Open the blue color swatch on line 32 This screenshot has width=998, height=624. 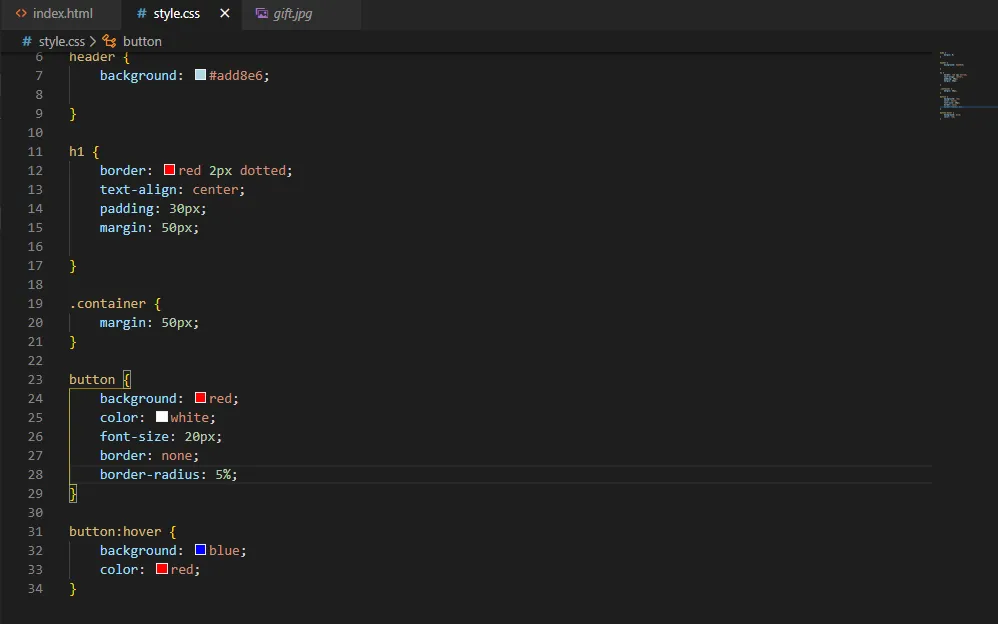tap(200, 550)
